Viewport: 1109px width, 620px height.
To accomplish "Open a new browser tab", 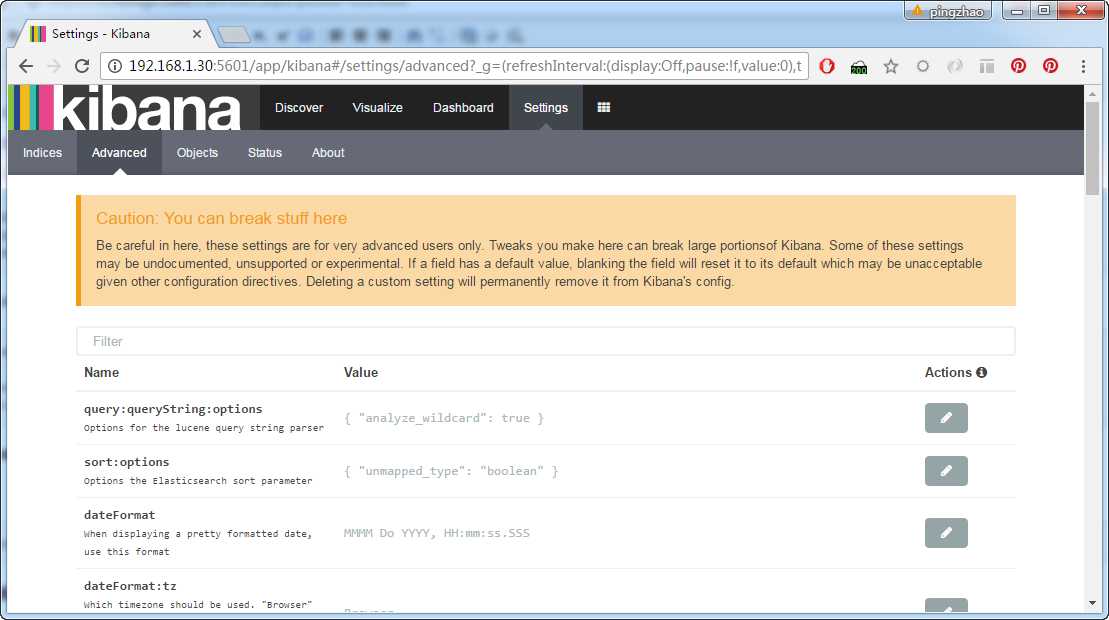I will [x=233, y=34].
